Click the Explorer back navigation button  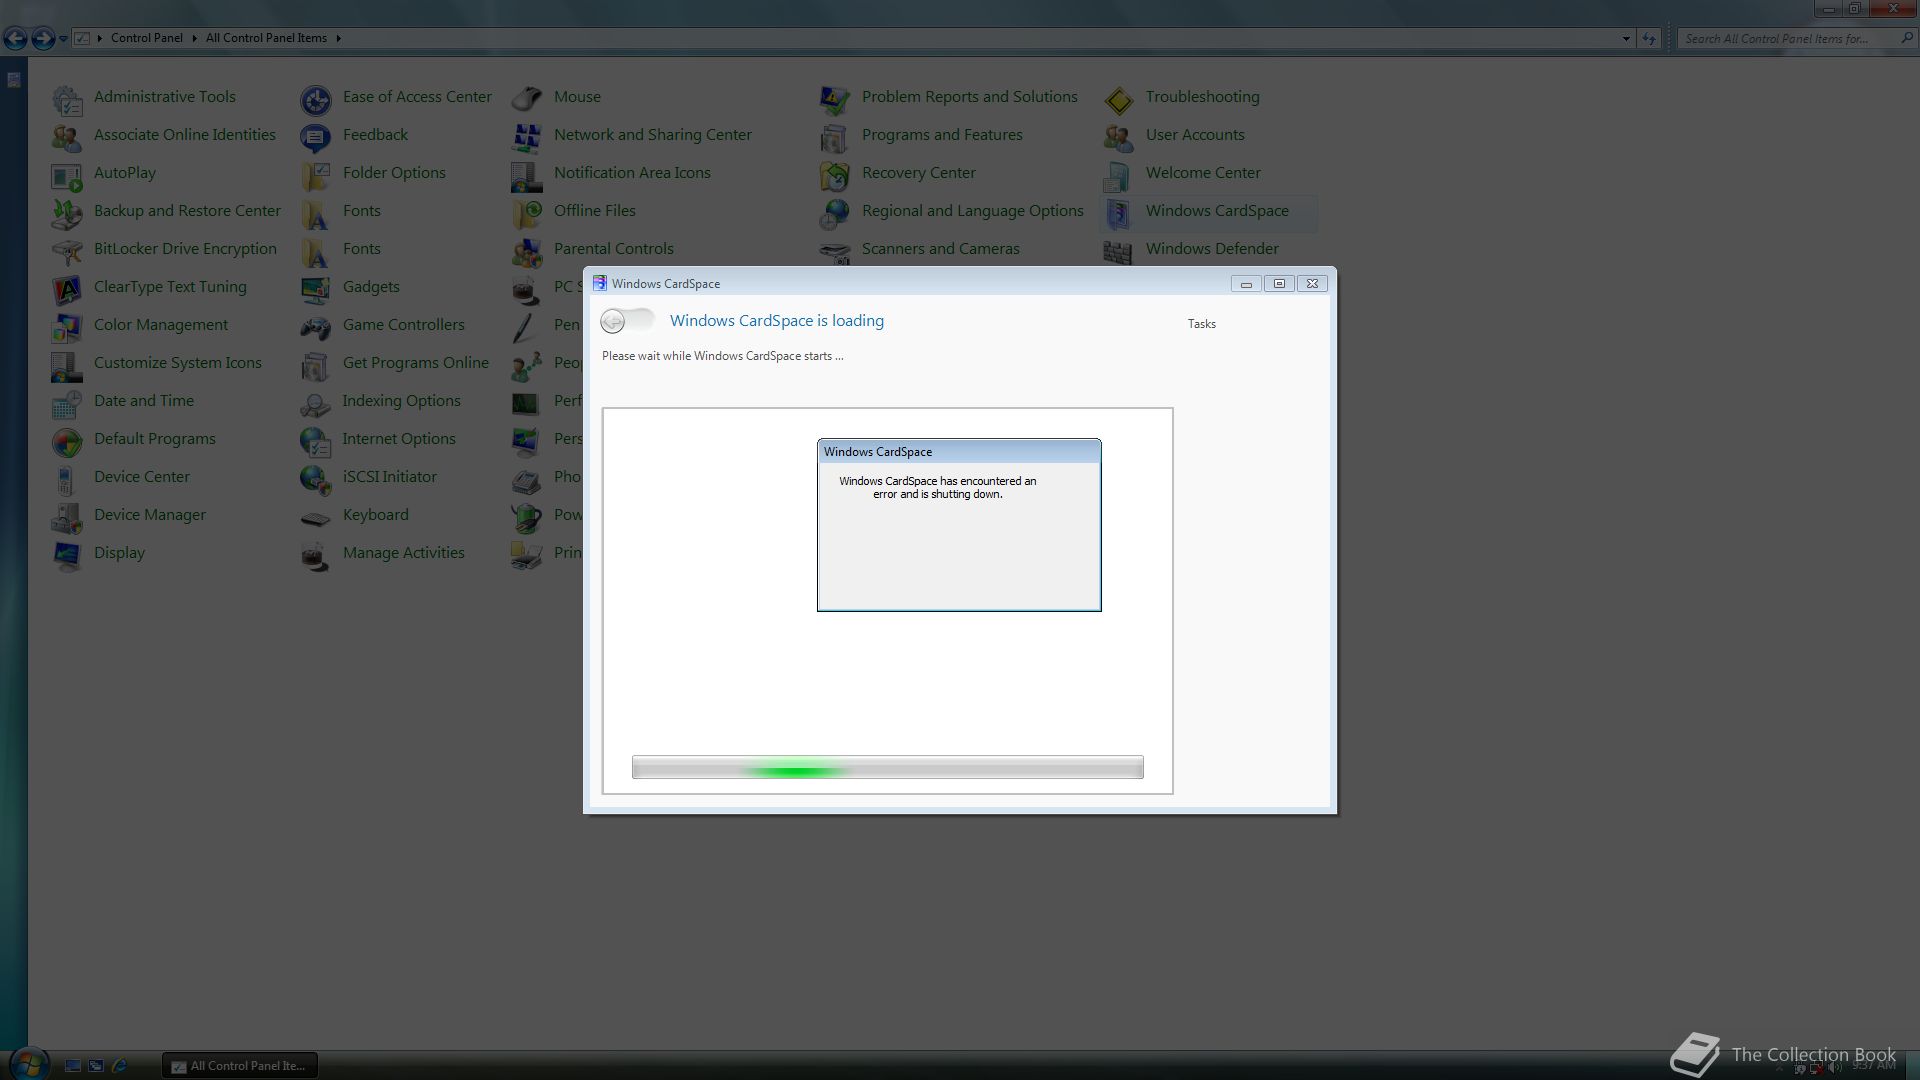point(15,38)
